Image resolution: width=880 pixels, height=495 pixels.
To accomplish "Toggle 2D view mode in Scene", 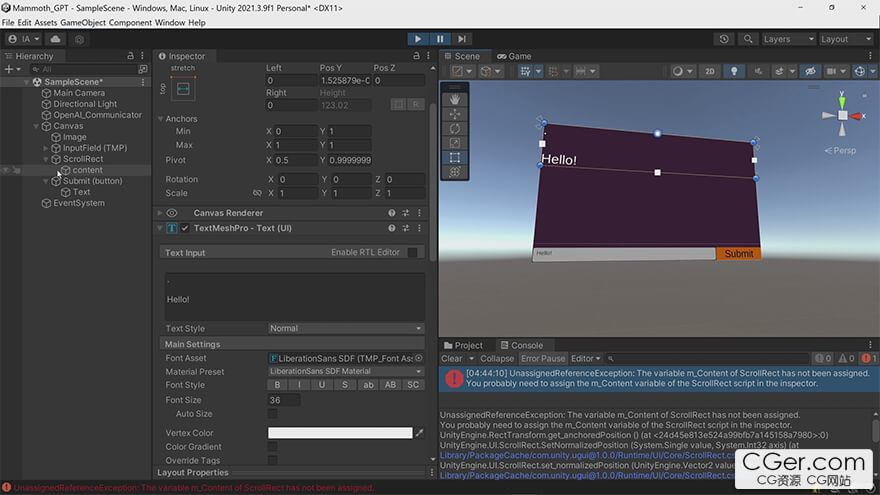I will [709, 71].
